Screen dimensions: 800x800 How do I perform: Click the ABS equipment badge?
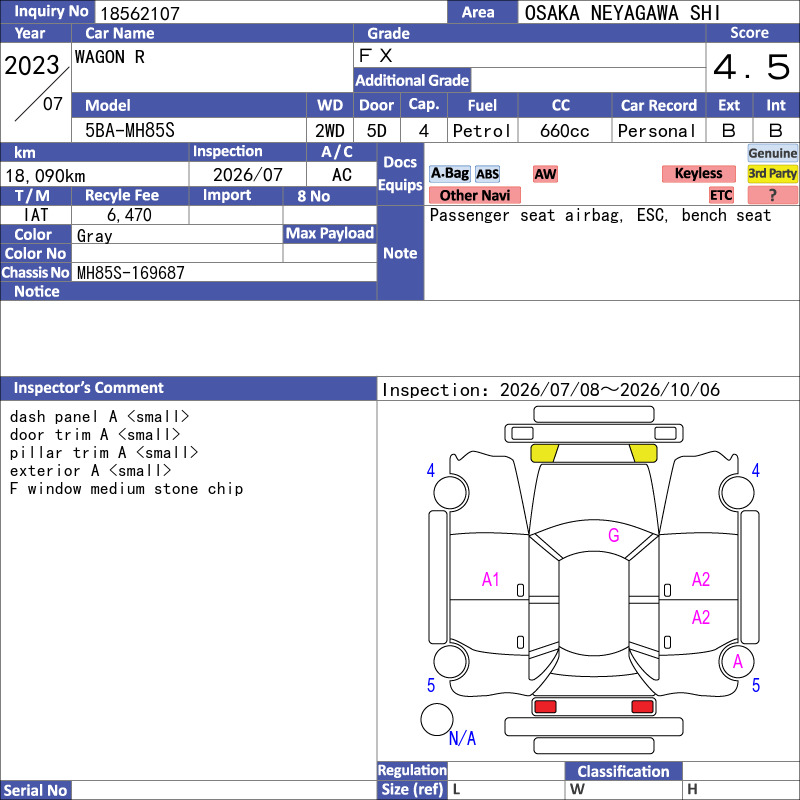tap(487, 174)
